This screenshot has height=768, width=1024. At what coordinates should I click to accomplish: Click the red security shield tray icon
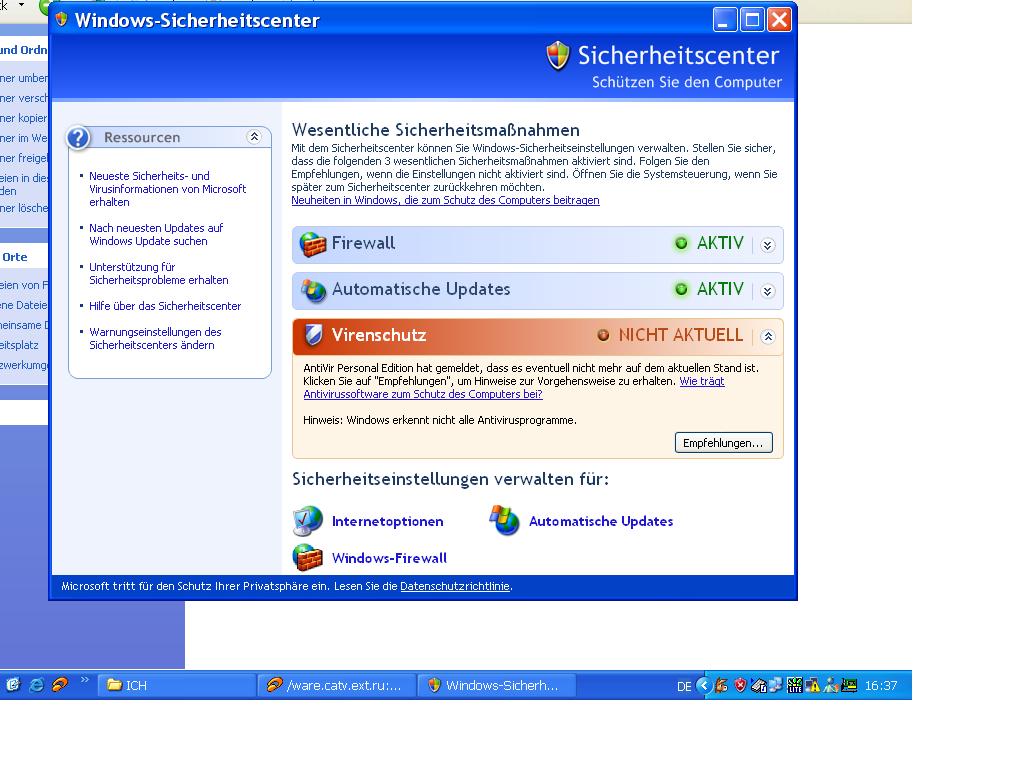tap(740, 685)
